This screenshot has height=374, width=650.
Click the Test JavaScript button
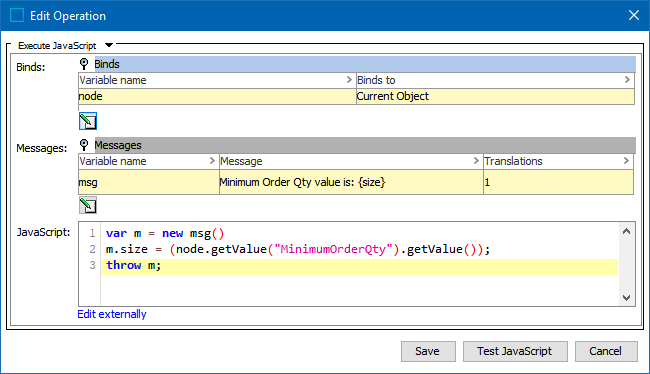tap(515, 351)
